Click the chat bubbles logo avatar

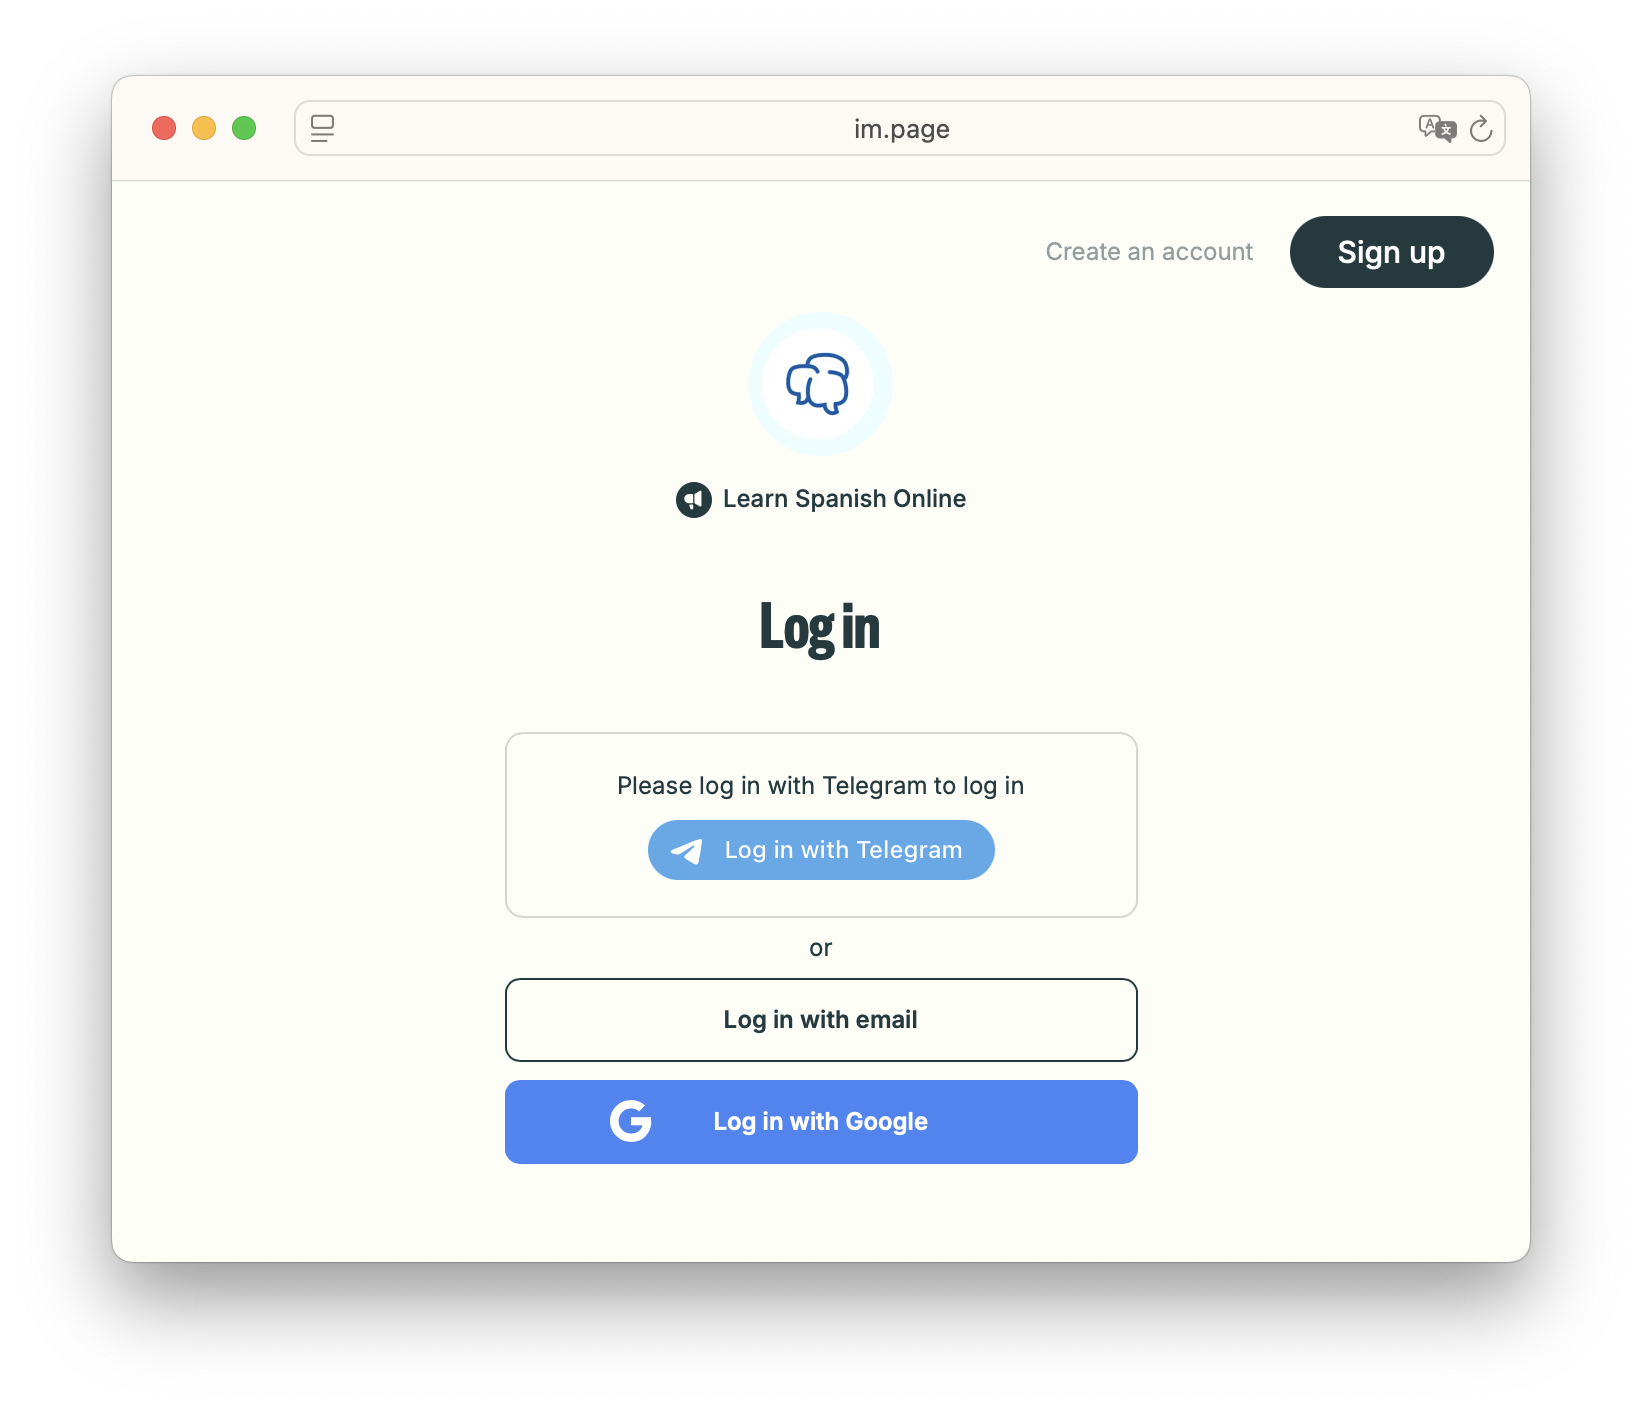click(820, 384)
